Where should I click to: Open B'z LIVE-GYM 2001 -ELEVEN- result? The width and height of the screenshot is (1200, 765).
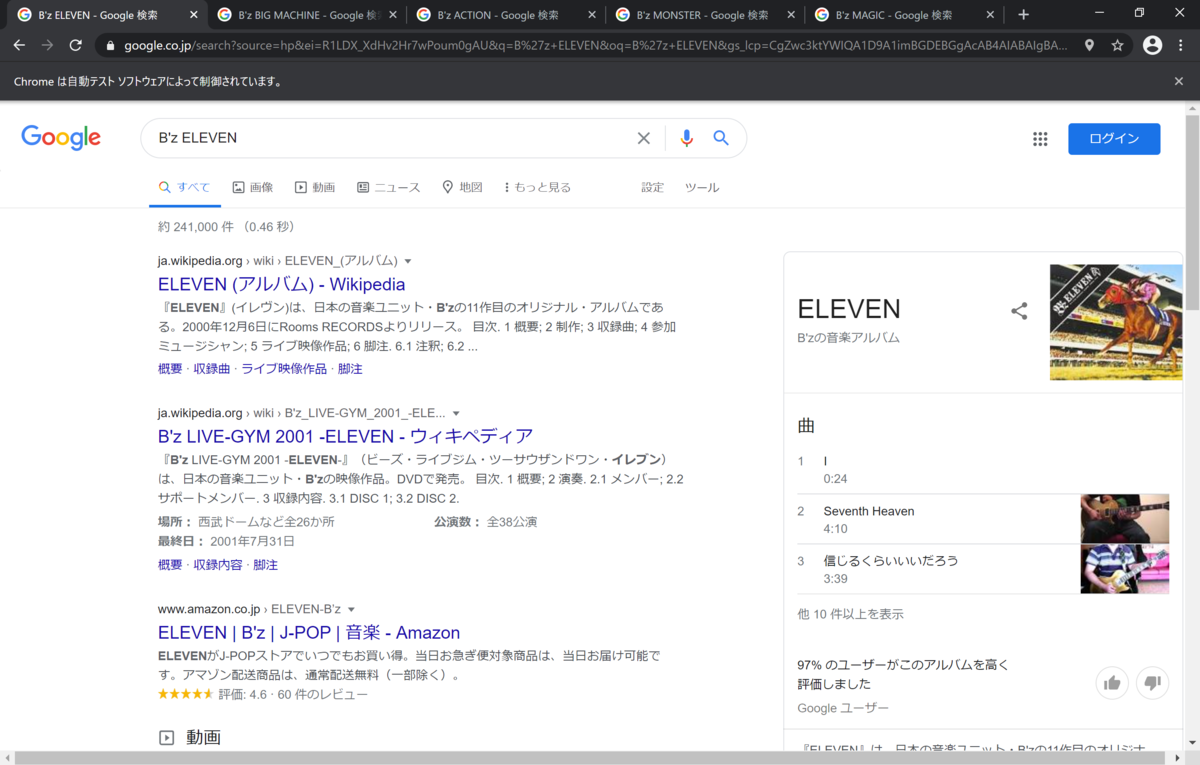point(345,436)
